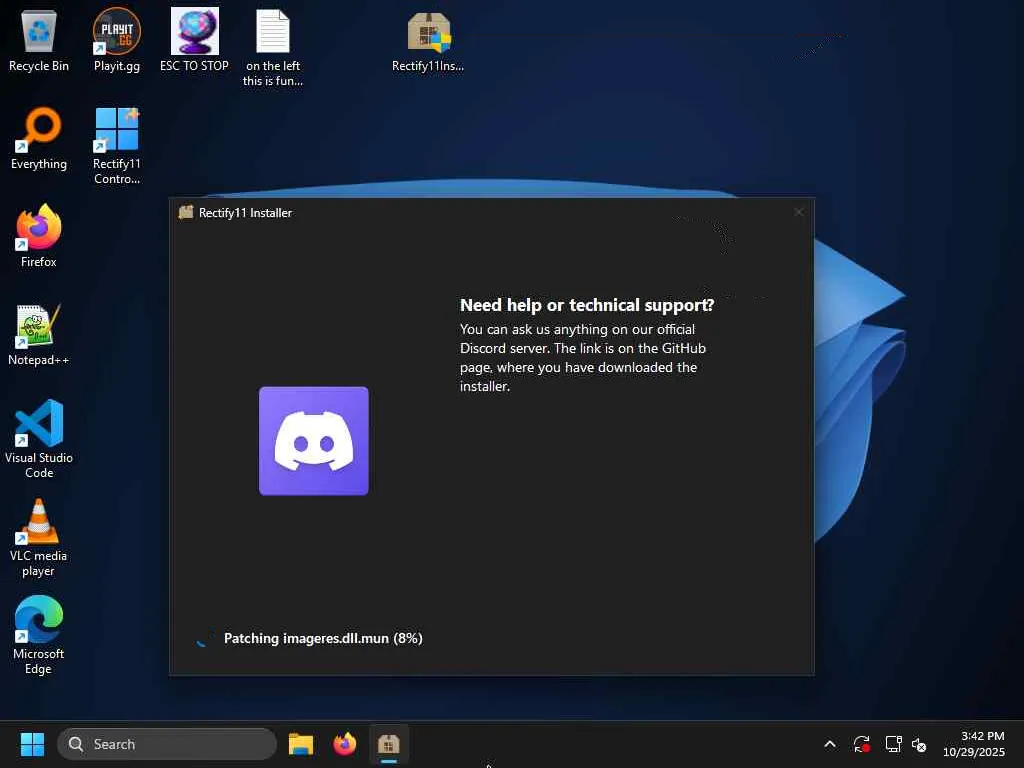Open the Windows Start menu
Viewport: 1024px width, 768px height.
pyautogui.click(x=32, y=744)
